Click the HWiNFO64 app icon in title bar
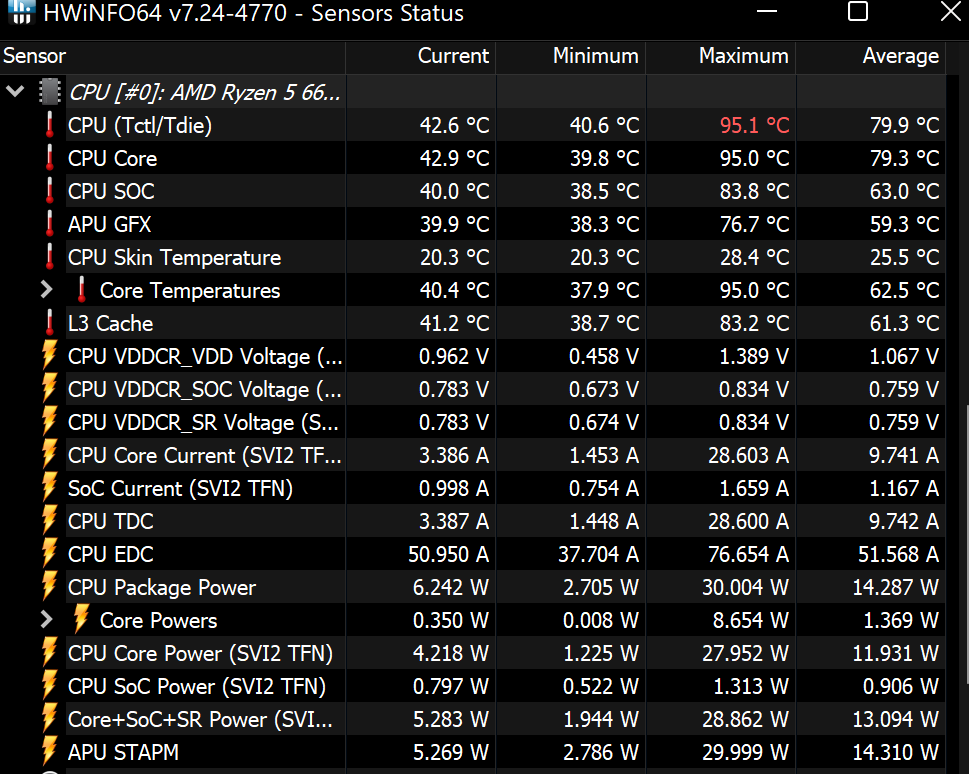 point(21,12)
